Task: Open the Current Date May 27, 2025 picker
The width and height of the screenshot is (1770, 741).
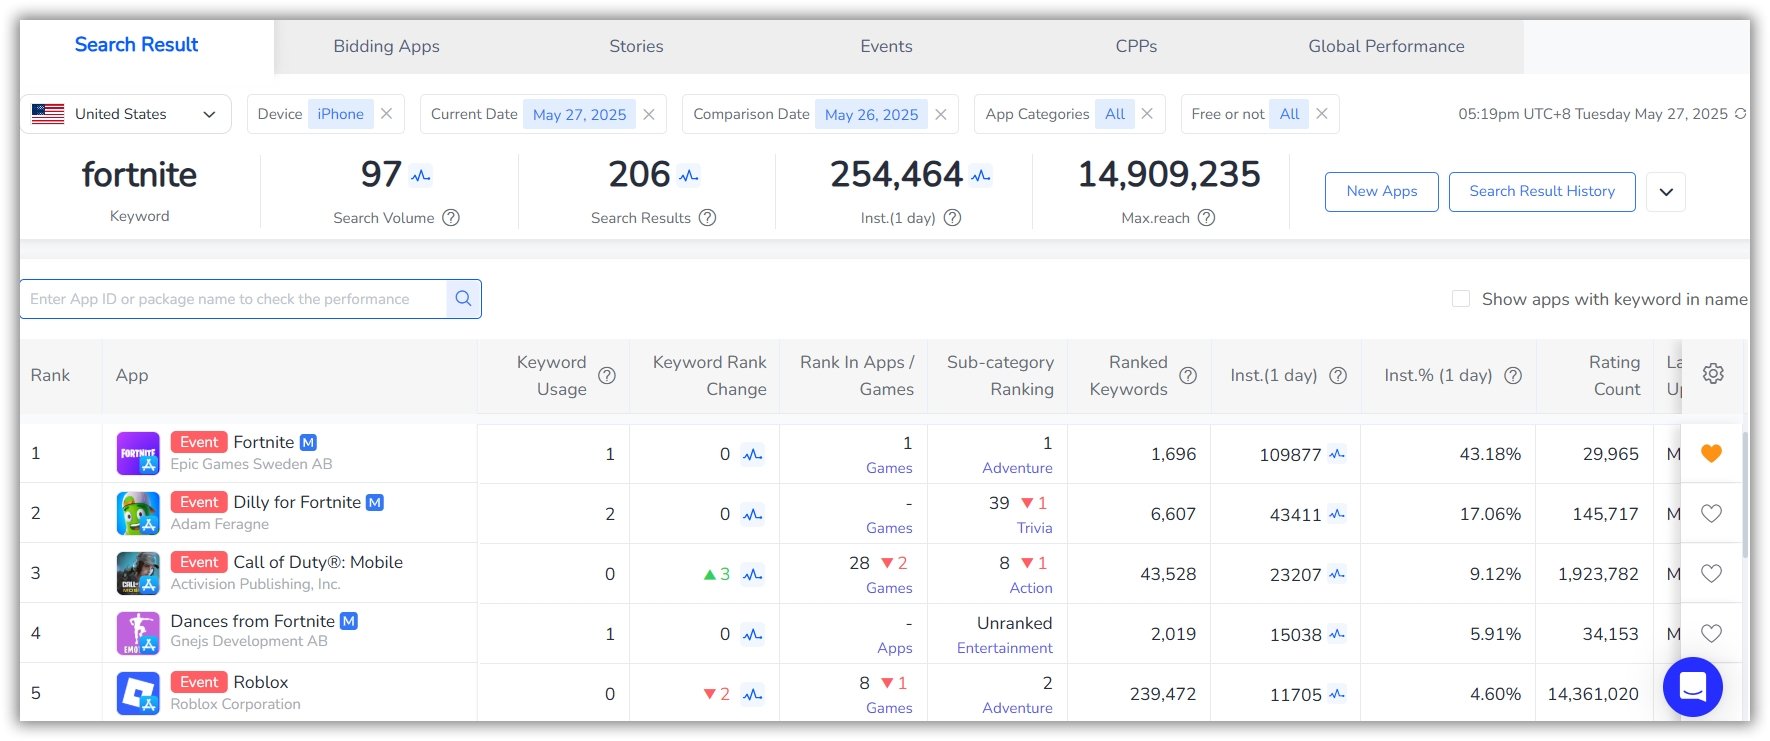Action: [579, 114]
